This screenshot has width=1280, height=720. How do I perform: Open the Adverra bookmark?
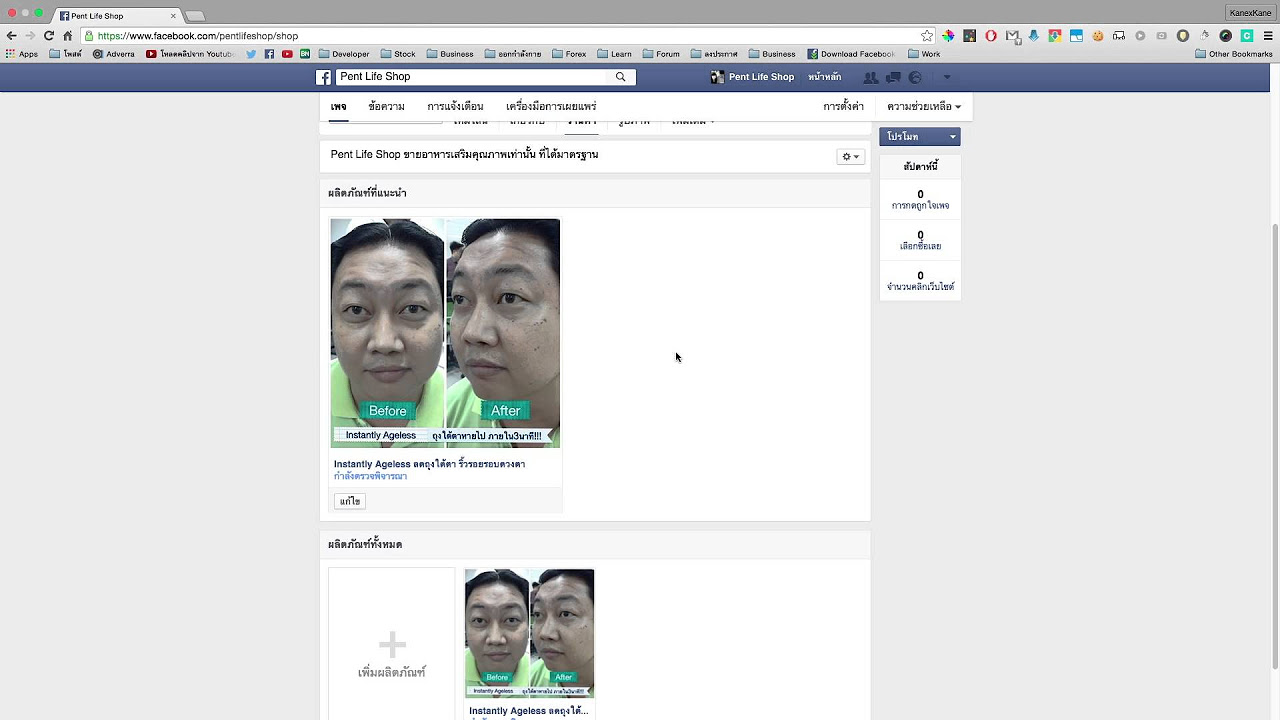click(x=113, y=54)
